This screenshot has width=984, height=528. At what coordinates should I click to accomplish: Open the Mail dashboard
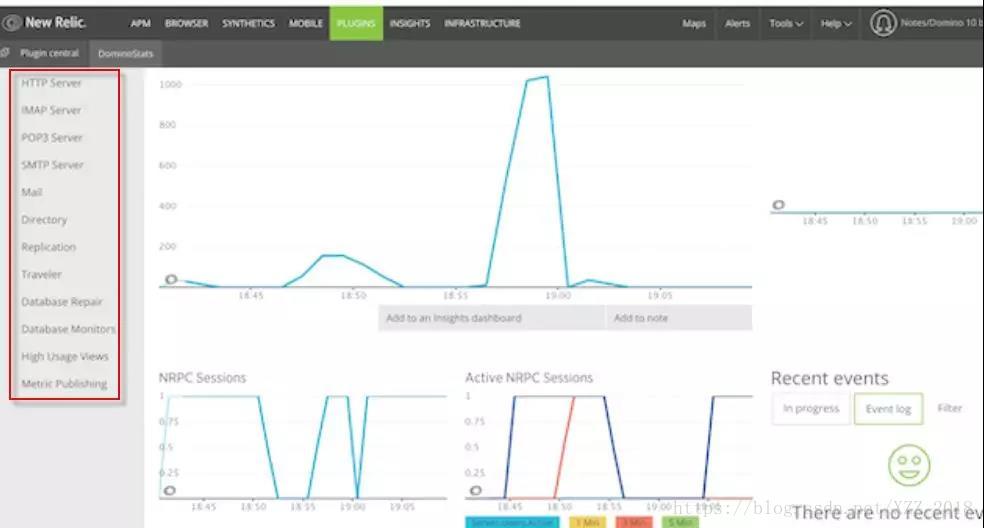(31, 192)
